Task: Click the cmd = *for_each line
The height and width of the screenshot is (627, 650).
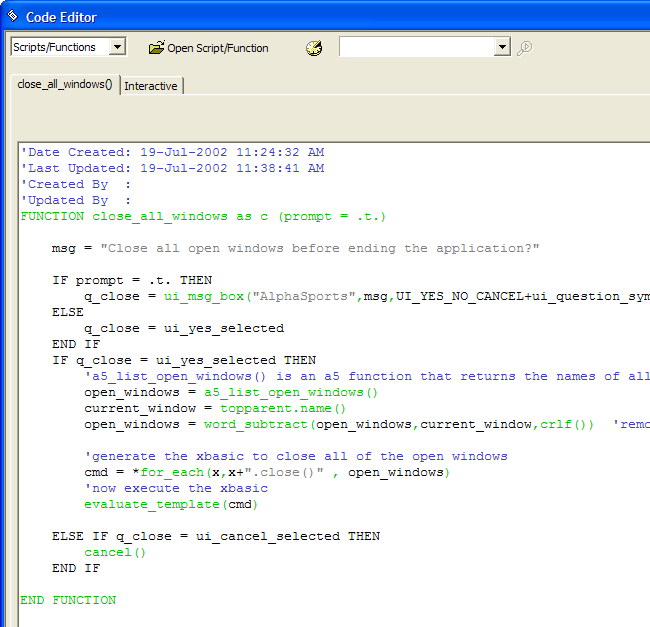Action: (267, 472)
